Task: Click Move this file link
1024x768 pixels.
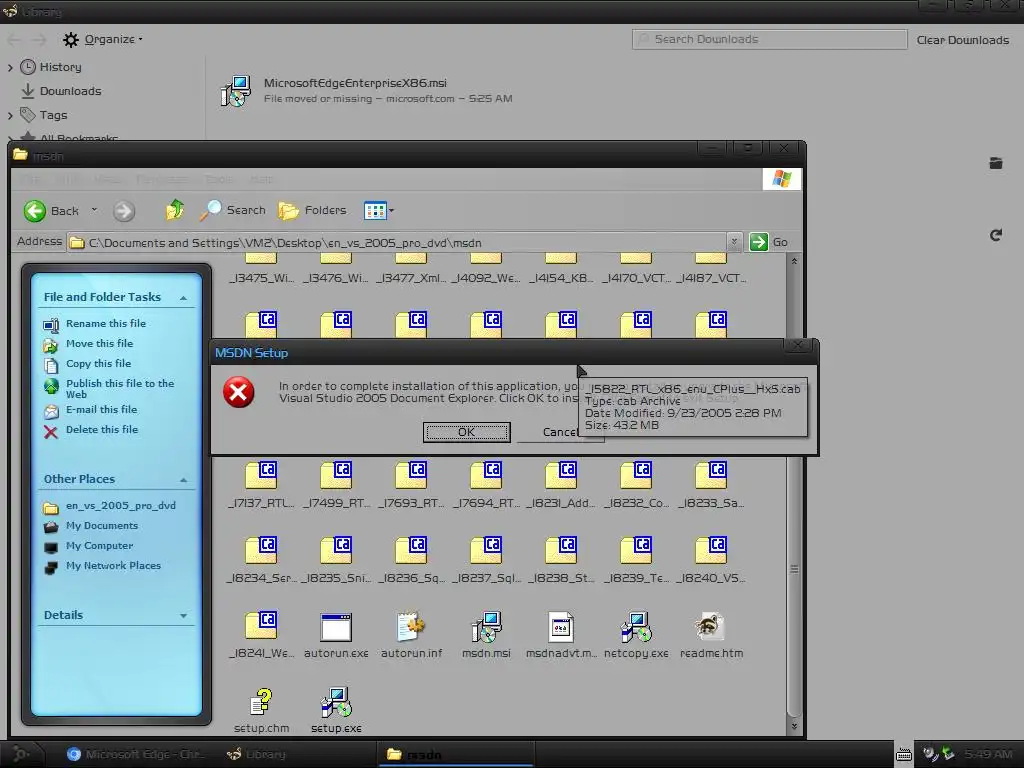Action: (x=99, y=344)
